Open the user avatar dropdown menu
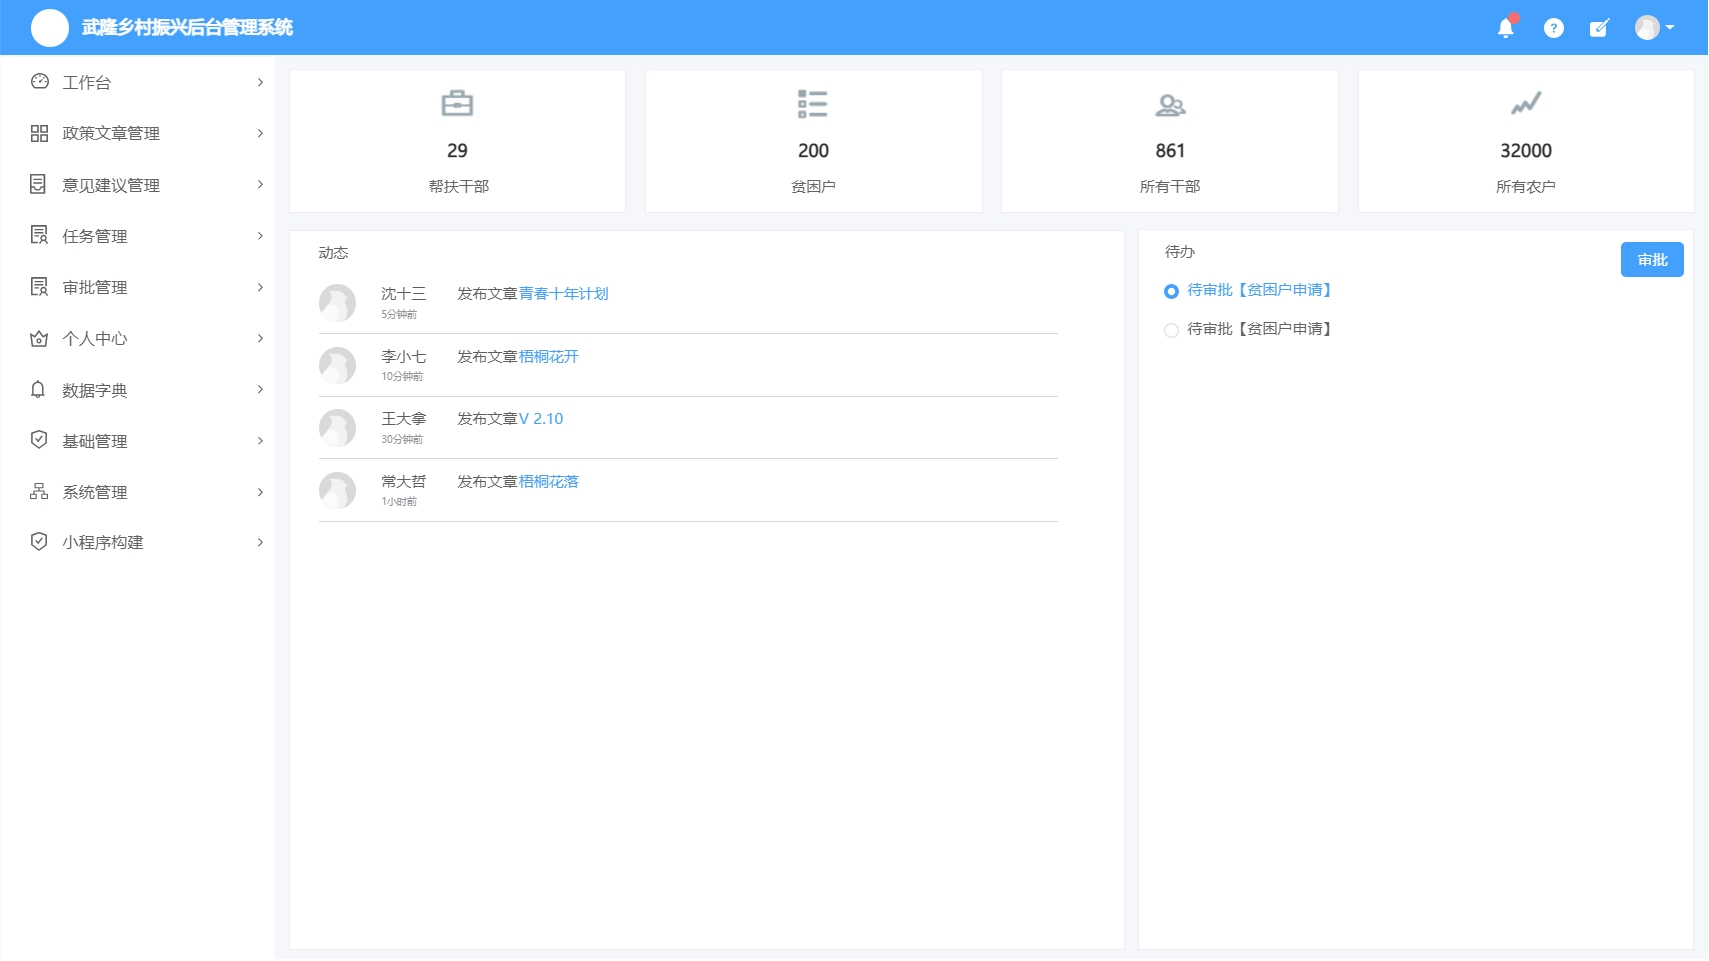 click(1654, 28)
